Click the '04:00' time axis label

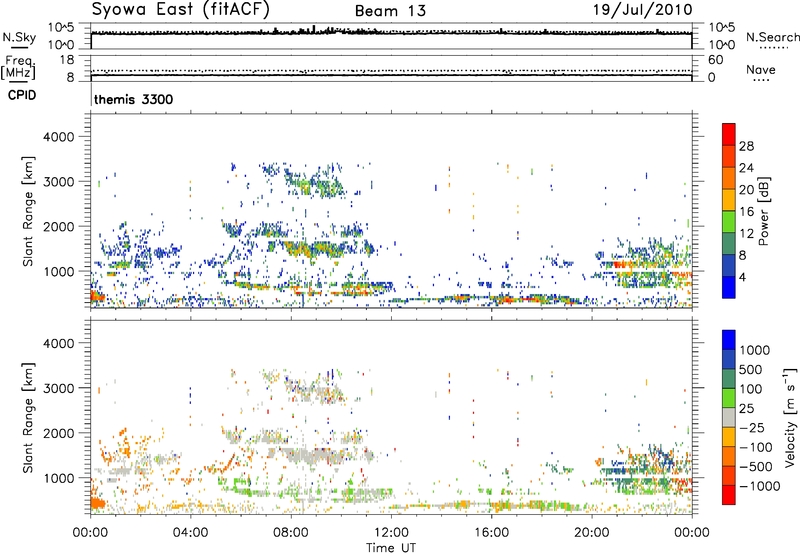point(190,533)
